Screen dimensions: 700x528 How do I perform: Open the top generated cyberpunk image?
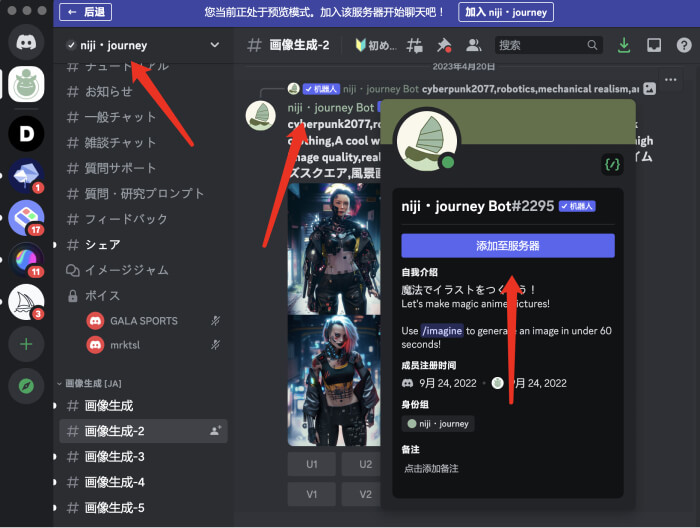pos(334,249)
